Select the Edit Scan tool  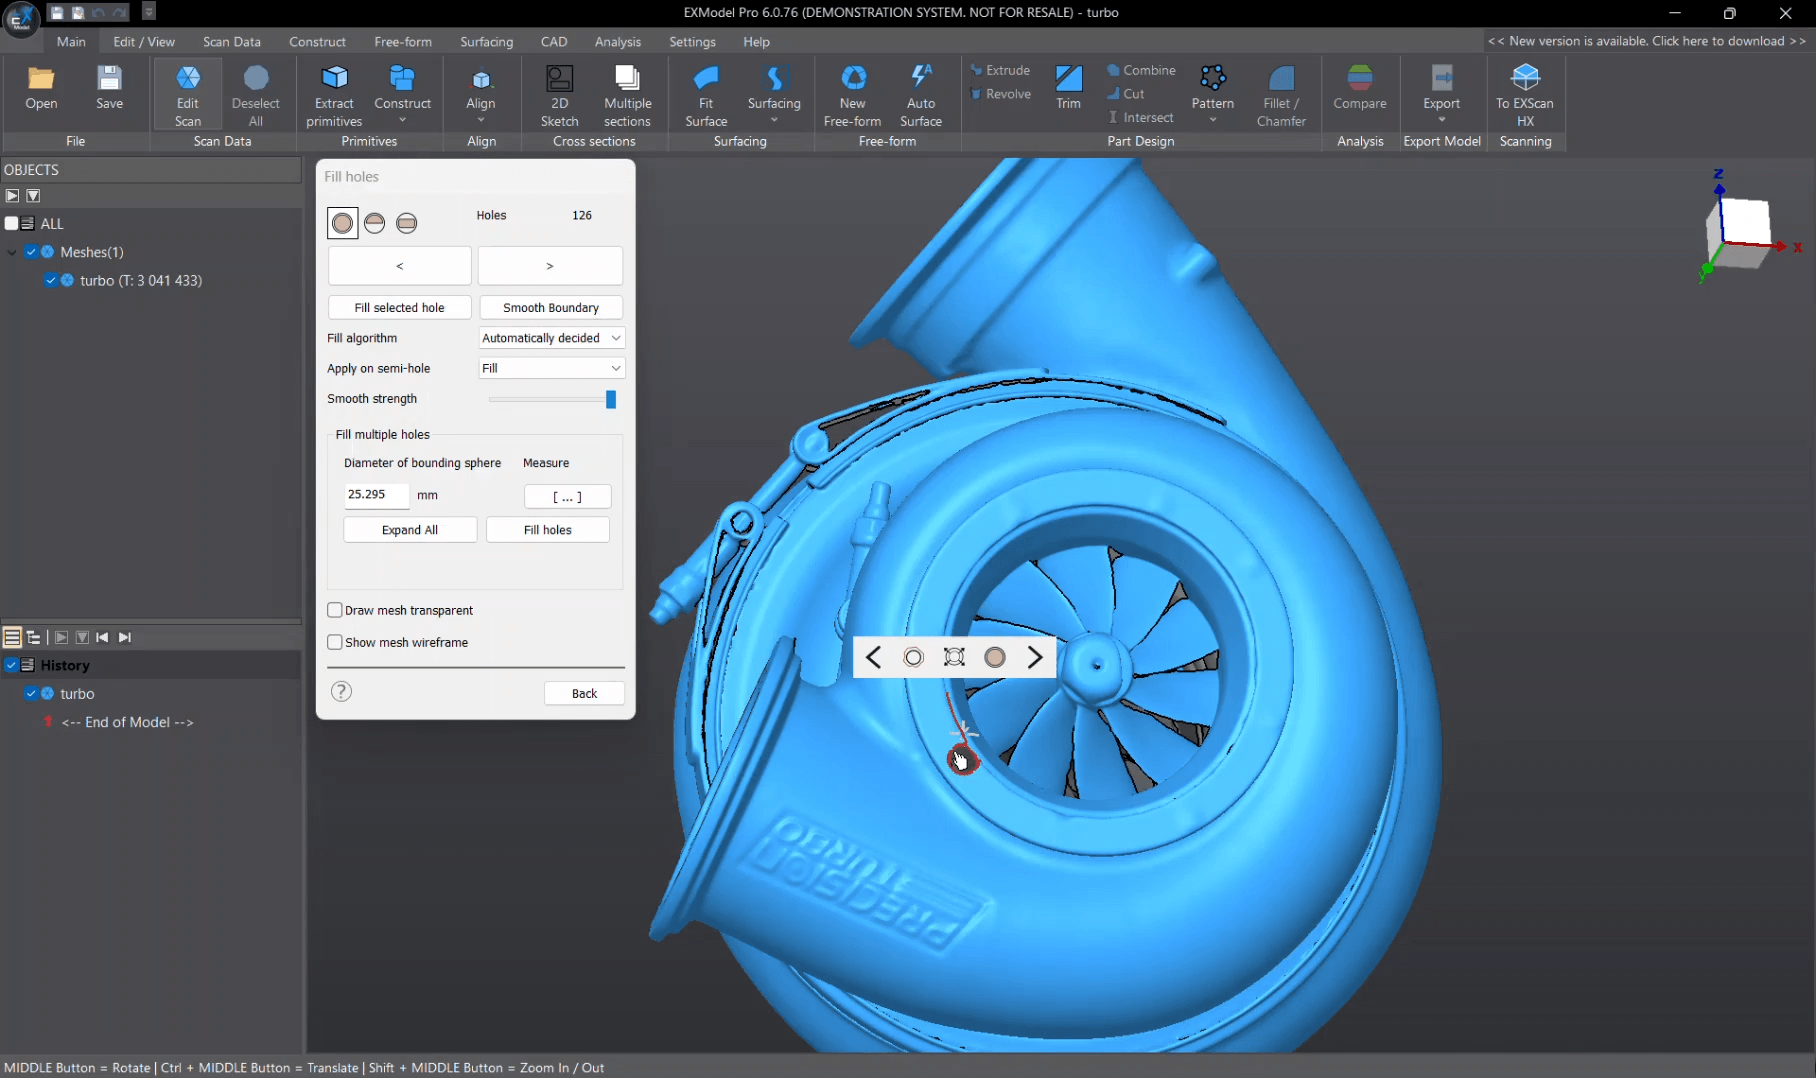187,93
